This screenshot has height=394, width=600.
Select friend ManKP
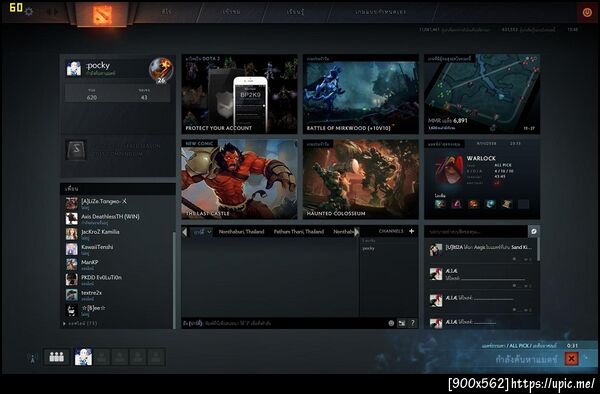(x=118, y=265)
